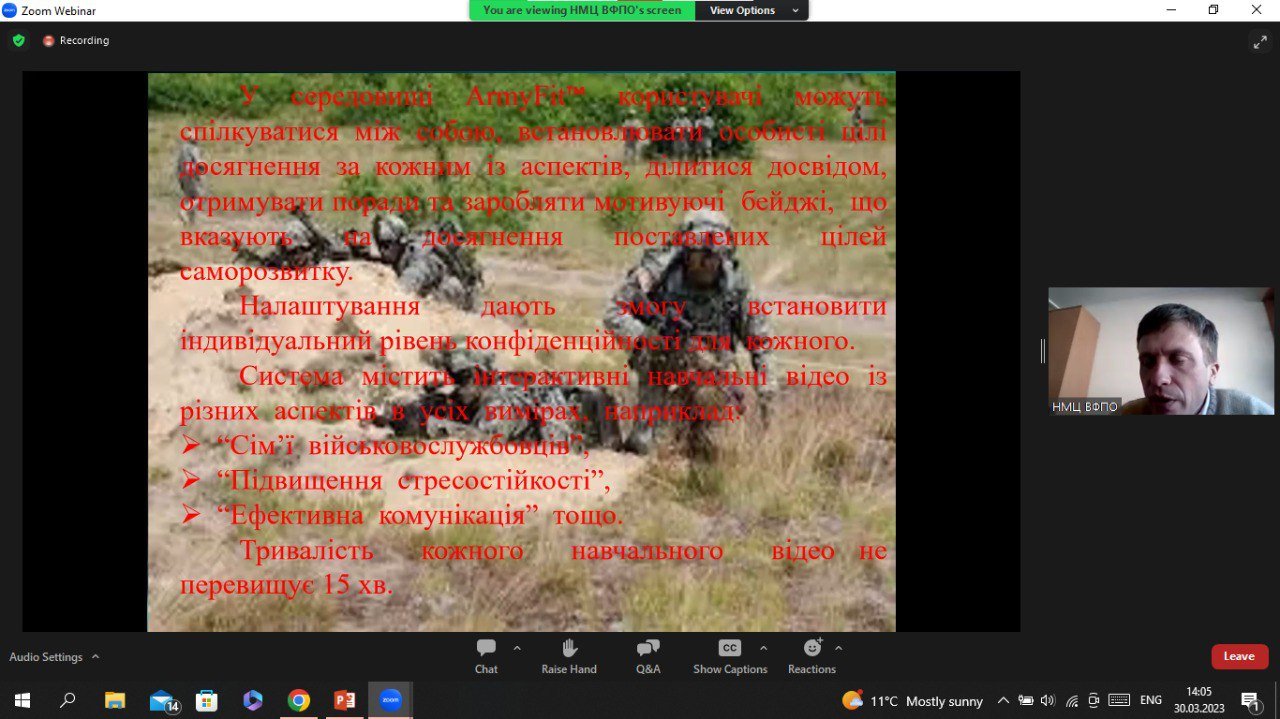Expand the arrow next to Reactions

tap(838, 647)
